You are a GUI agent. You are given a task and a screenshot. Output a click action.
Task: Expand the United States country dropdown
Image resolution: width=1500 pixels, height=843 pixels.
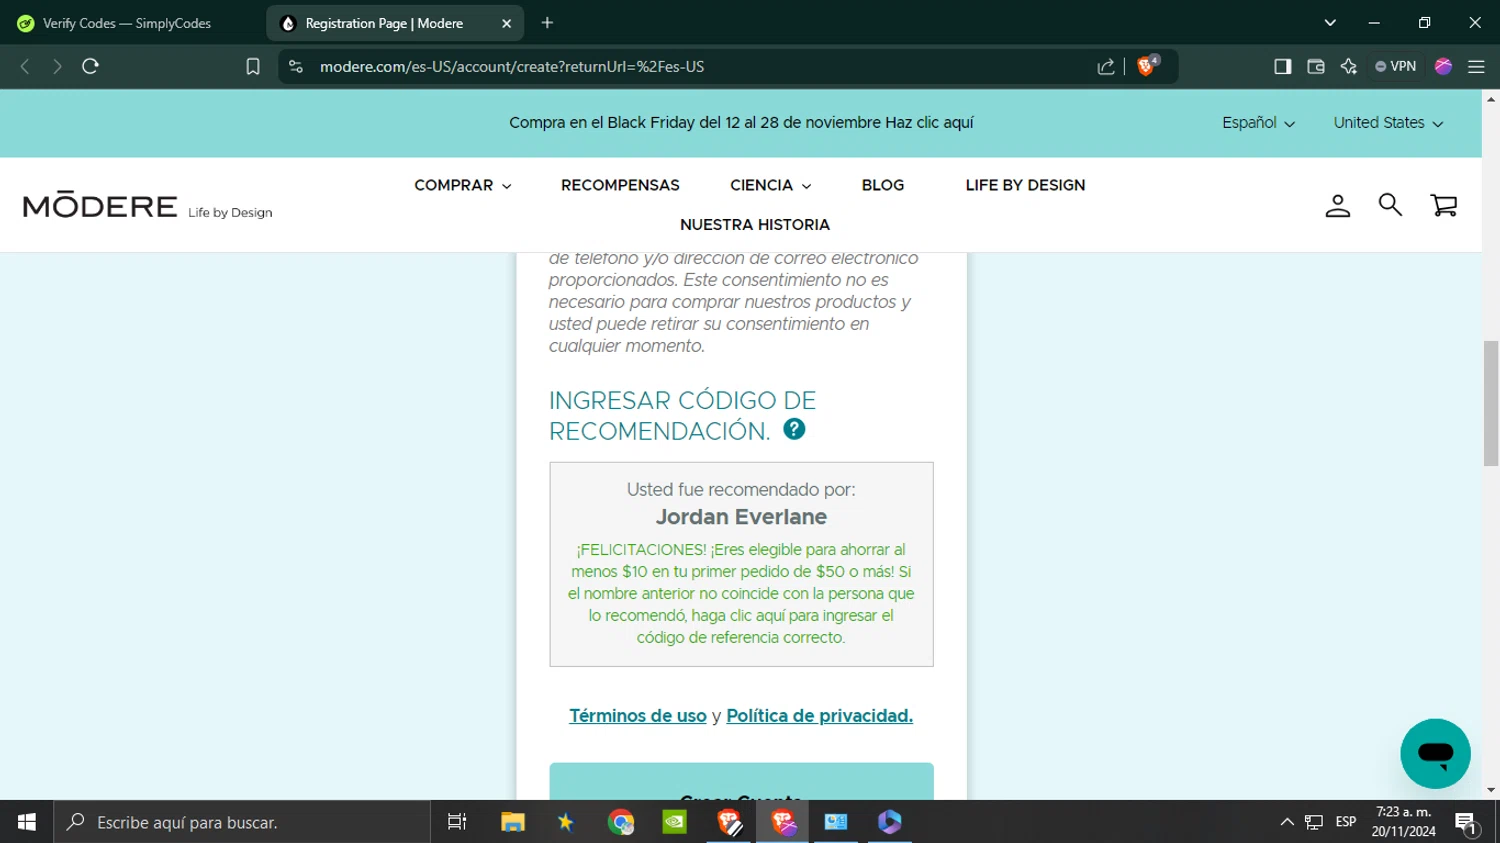pos(1388,123)
